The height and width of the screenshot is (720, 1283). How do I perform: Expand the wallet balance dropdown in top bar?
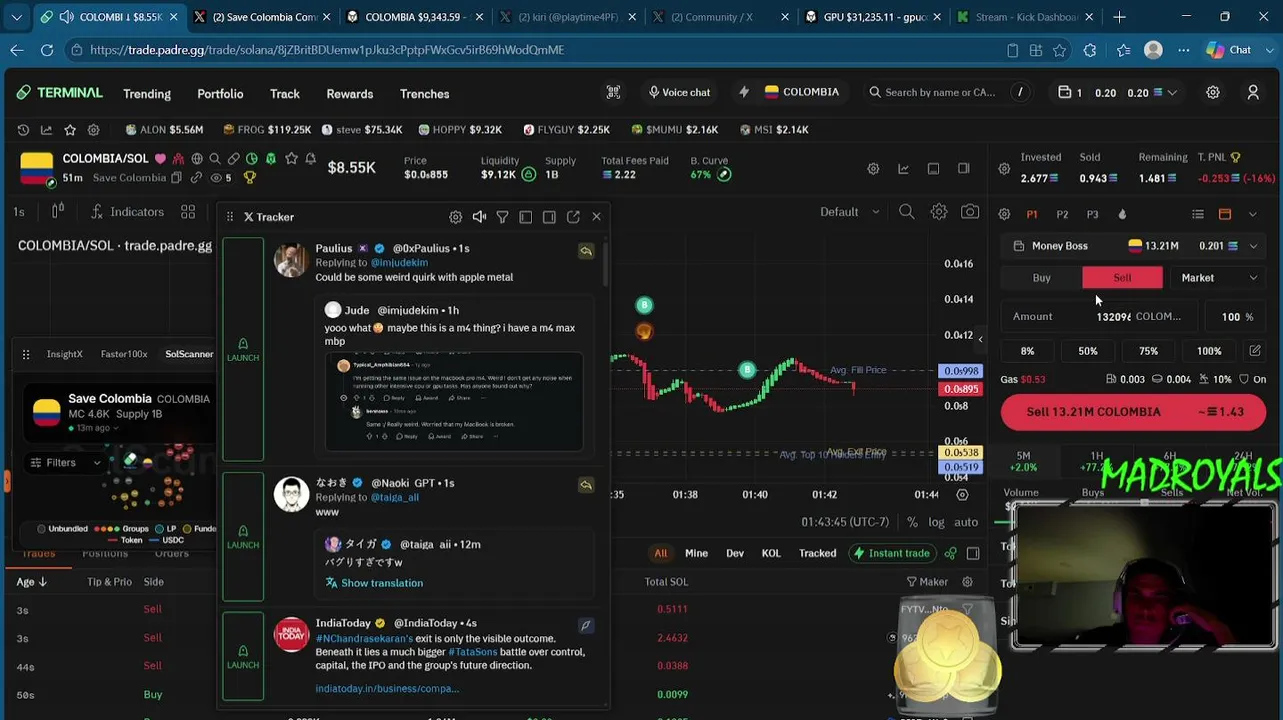click(1172, 93)
